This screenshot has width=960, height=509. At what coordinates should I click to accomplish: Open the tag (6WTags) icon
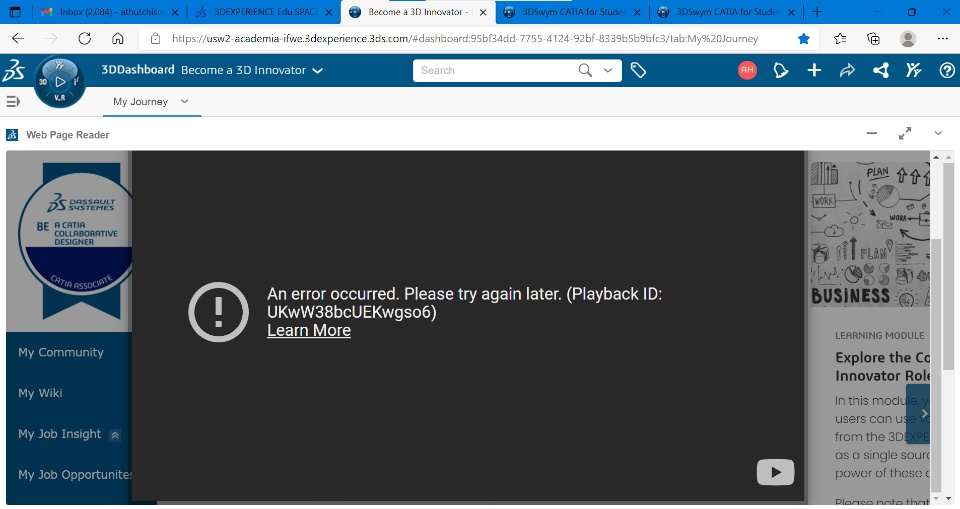(x=638, y=70)
